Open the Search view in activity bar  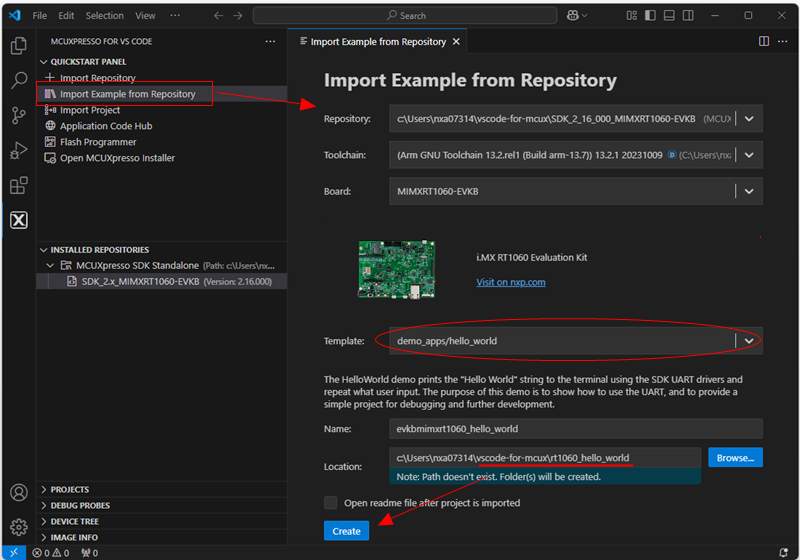(x=18, y=81)
